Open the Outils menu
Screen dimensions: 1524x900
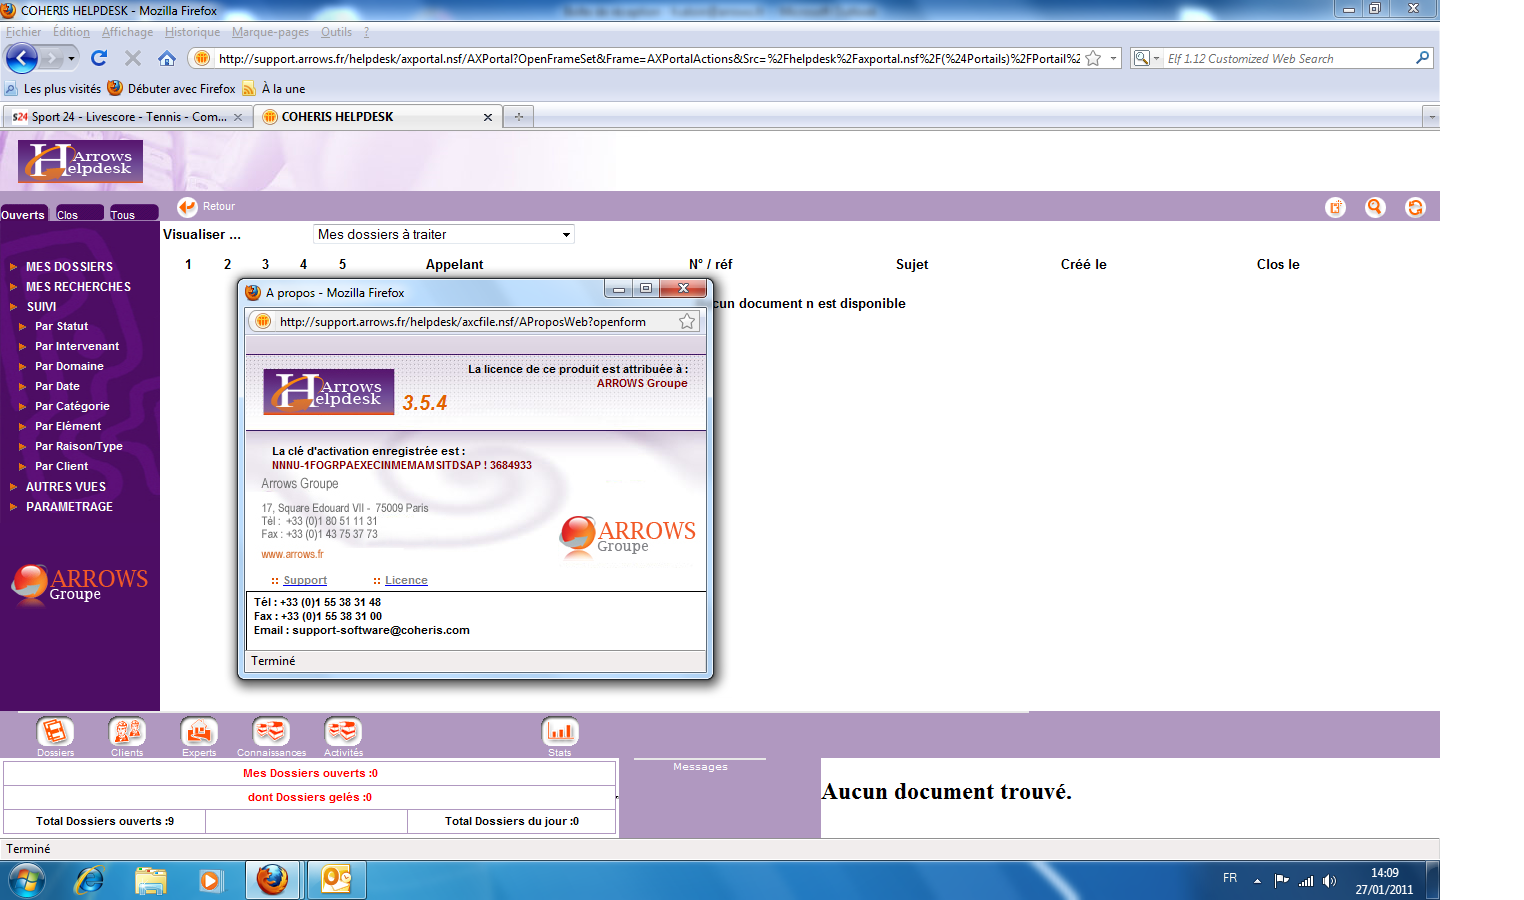coord(336,32)
